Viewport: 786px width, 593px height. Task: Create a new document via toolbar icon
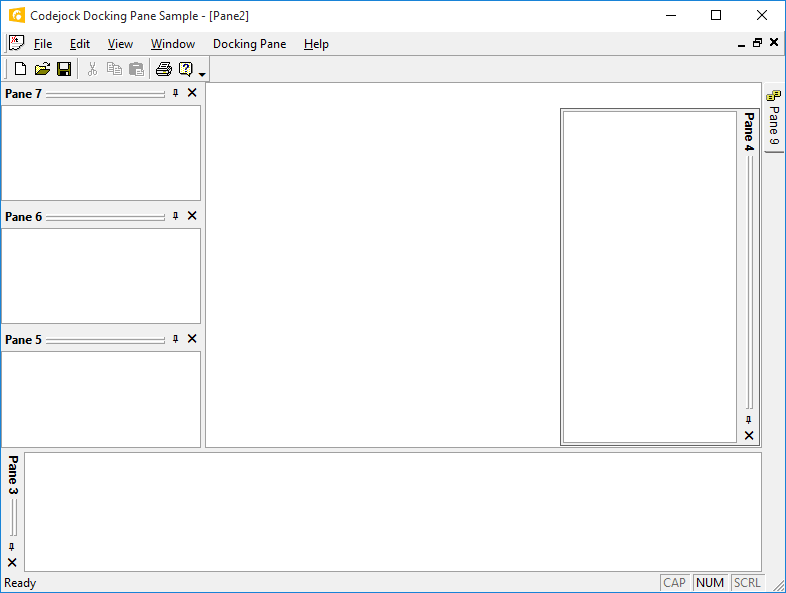coord(21,69)
